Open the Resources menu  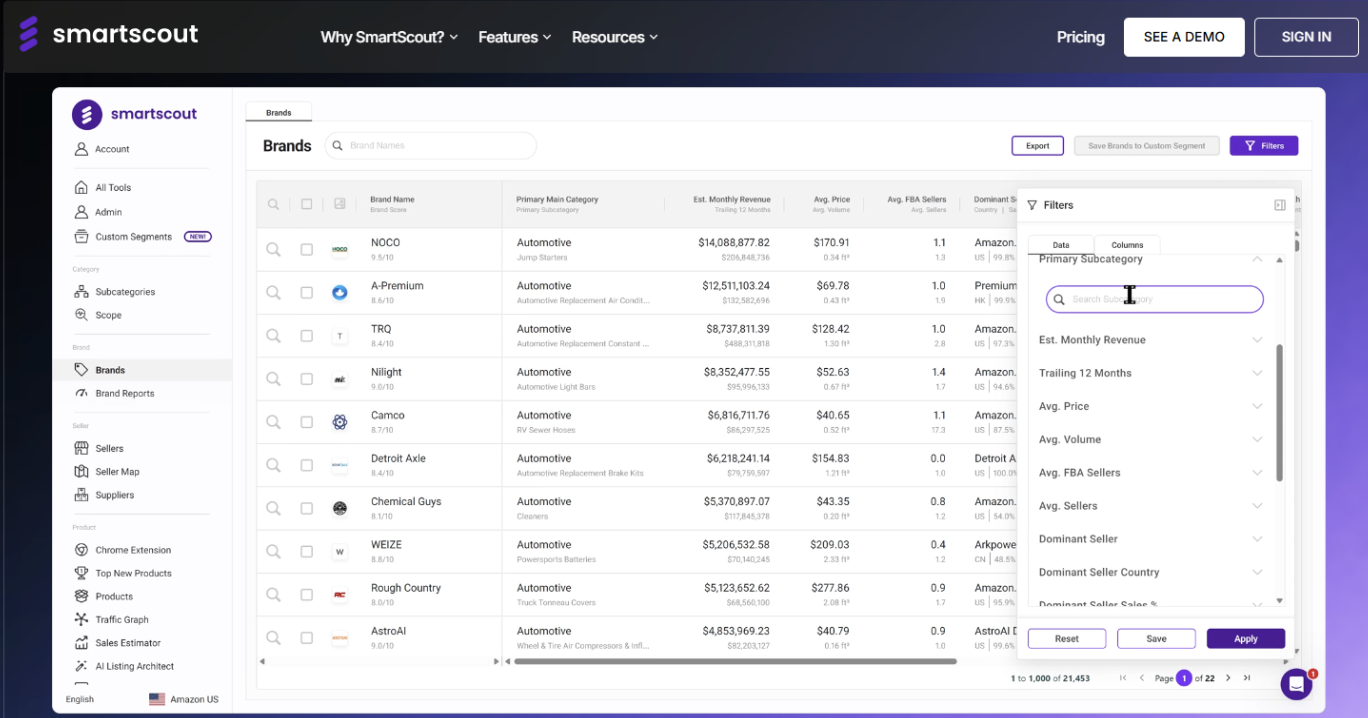615,37
